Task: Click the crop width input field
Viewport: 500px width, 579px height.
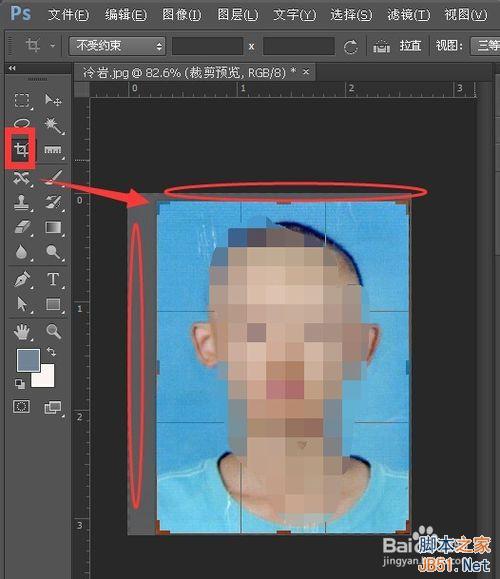Action: coord(208,46)
